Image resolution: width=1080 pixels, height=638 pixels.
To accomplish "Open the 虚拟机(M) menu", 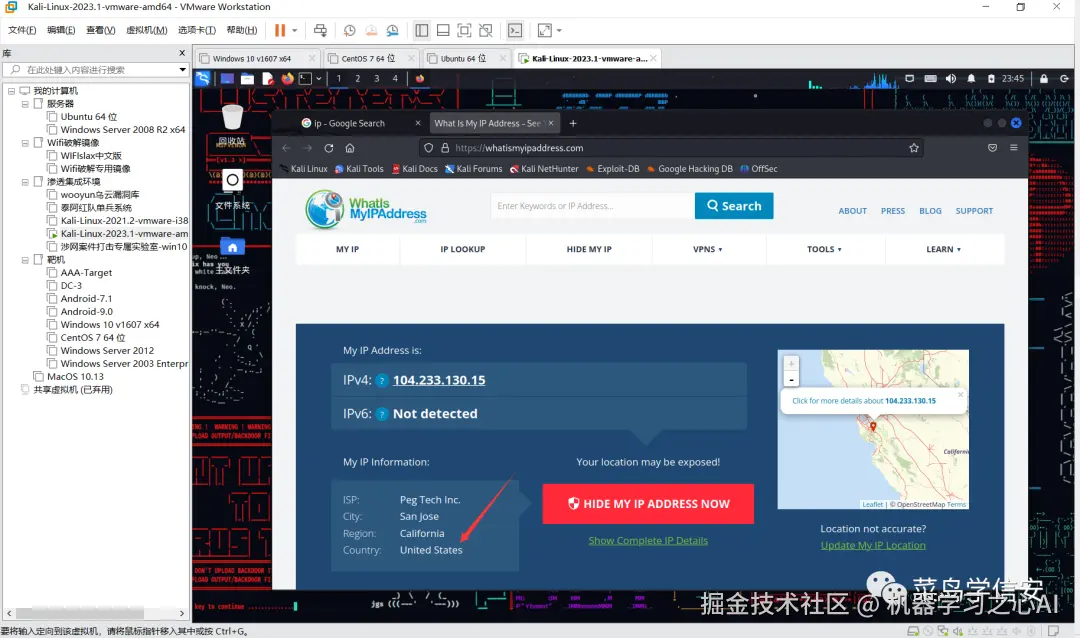I will pyautogui.click(x=147, y=30).
